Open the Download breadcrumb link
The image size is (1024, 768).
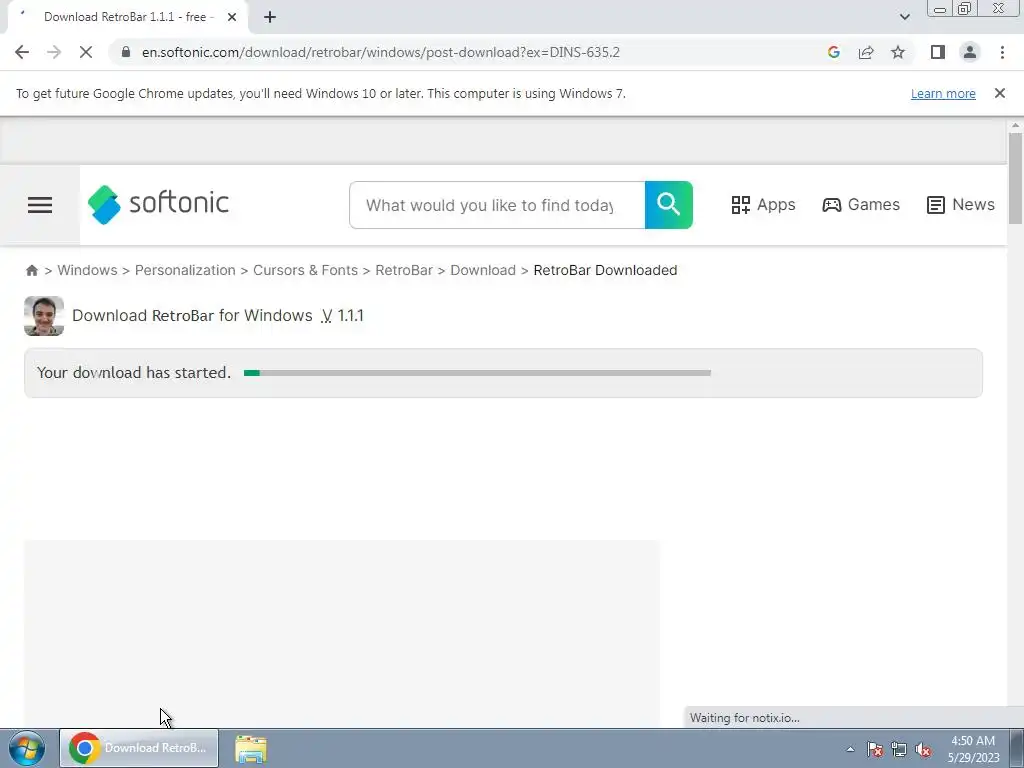(483, 270)
